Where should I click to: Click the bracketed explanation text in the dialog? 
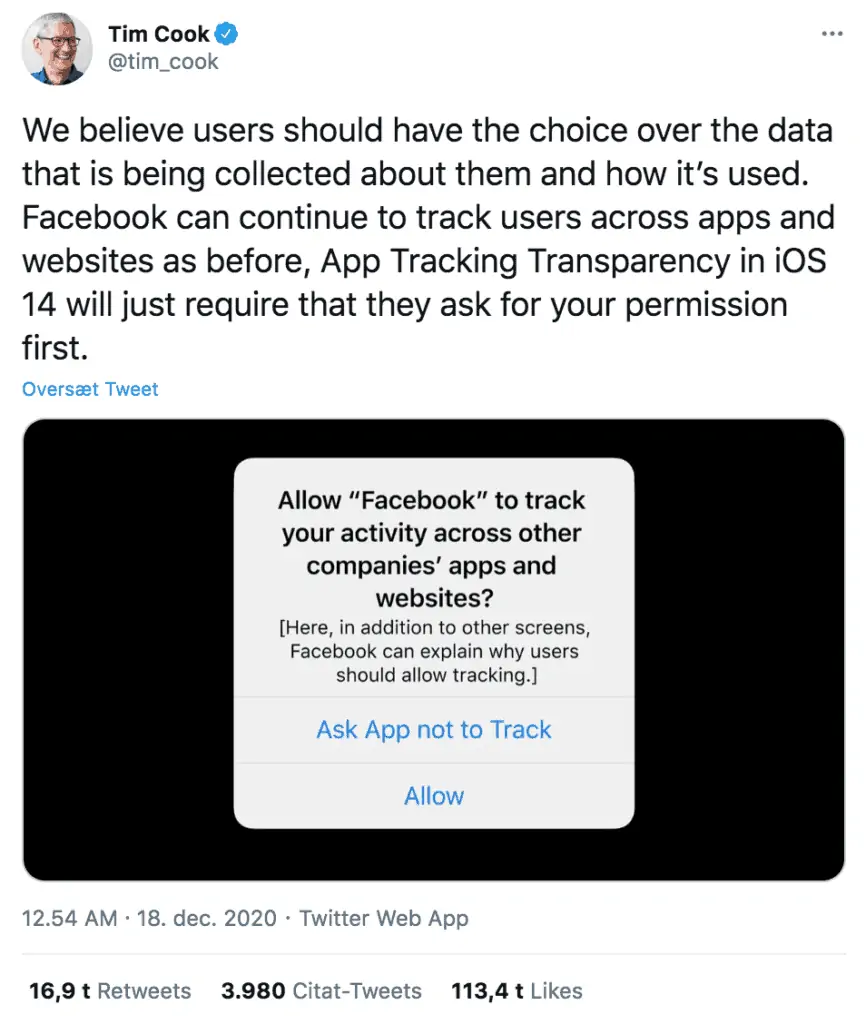[434, 651]
